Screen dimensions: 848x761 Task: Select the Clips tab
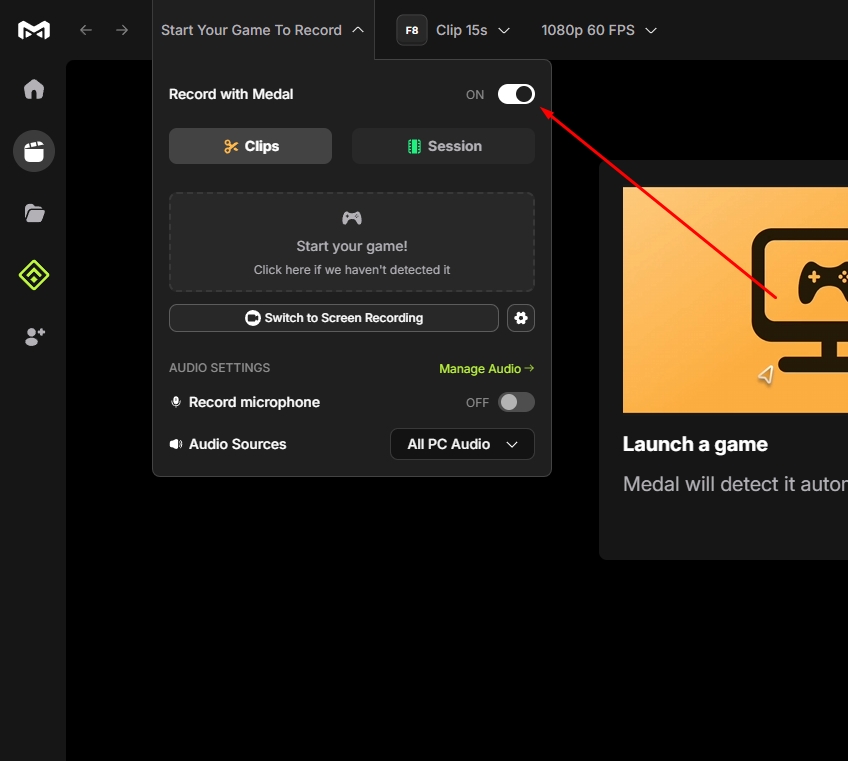point(250,146)
